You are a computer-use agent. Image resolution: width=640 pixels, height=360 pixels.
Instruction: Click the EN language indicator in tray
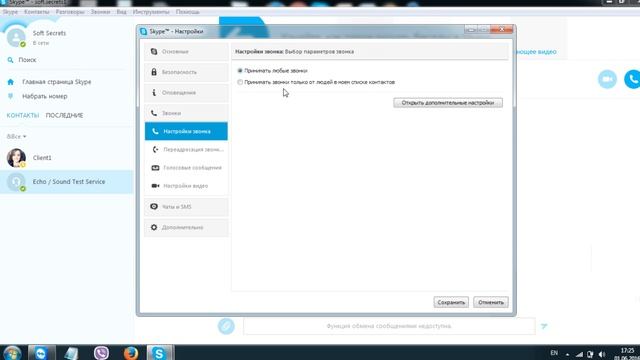(x=554, y=353)
